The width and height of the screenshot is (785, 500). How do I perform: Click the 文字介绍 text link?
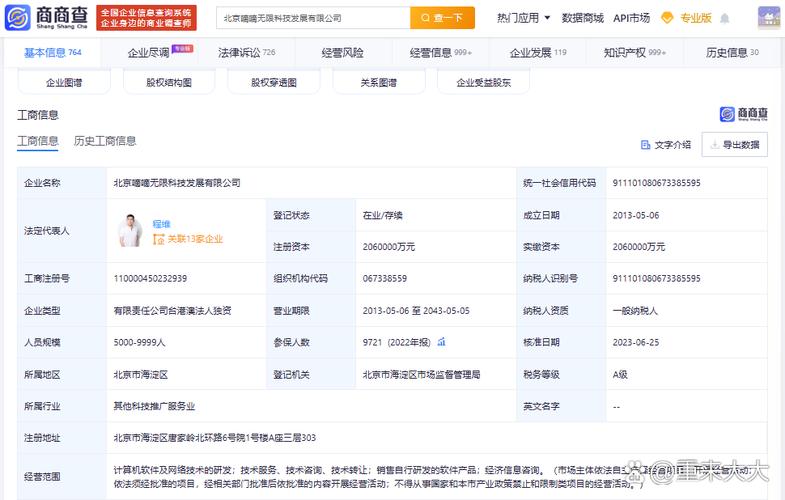tap(672, 145)
